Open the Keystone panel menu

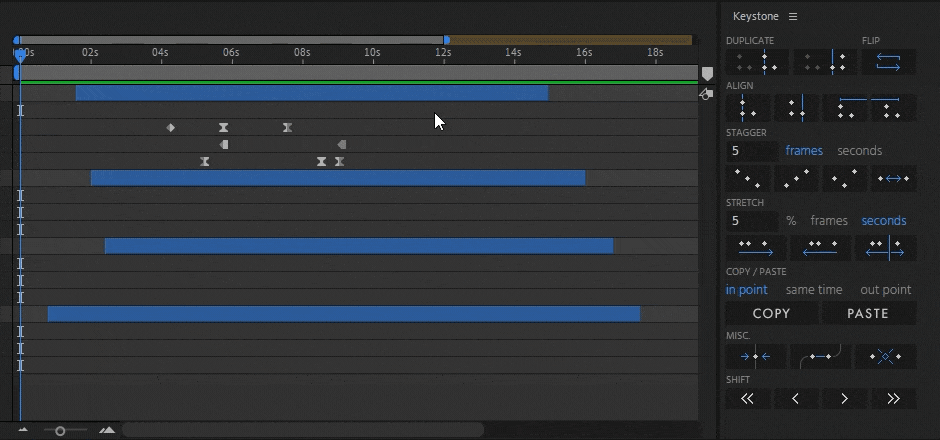(x=793, y=17)
